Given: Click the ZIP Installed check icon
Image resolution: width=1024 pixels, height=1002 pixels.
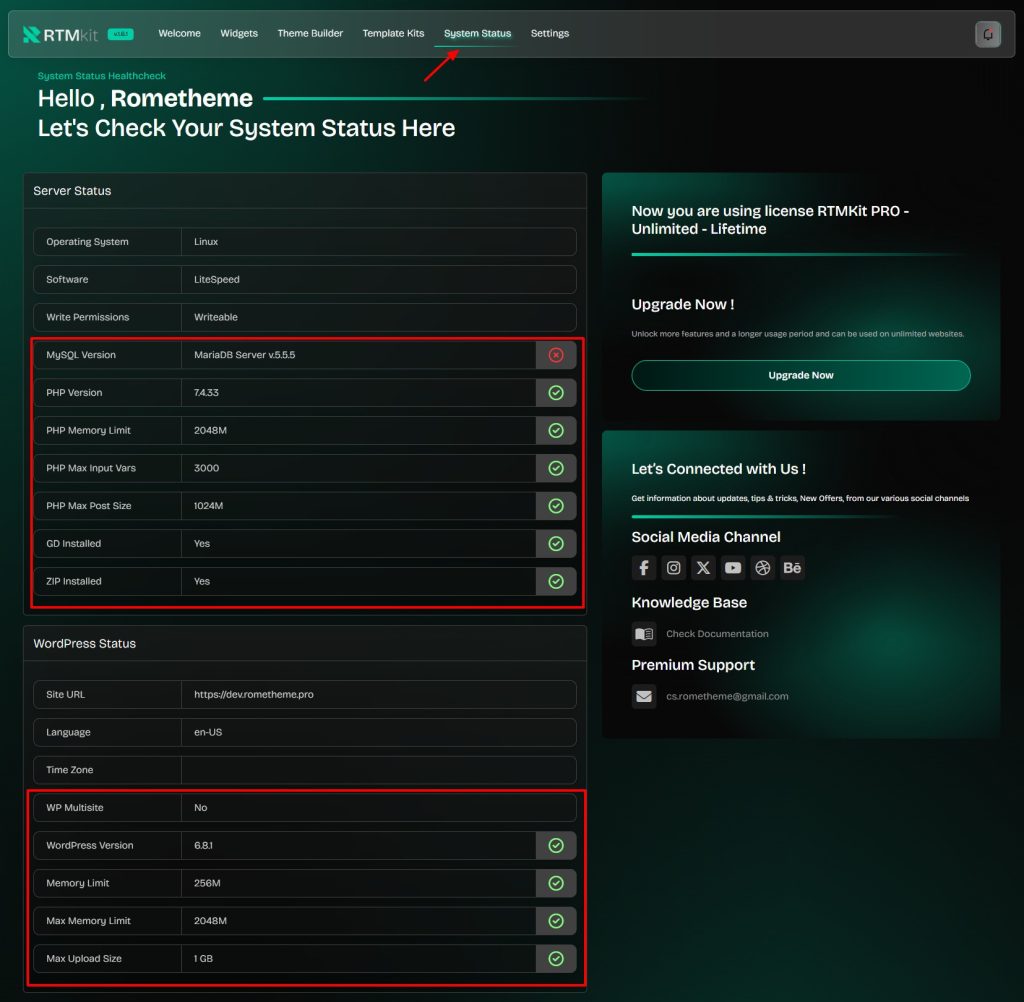Looking at the screenshot, I should click(556, 581).
